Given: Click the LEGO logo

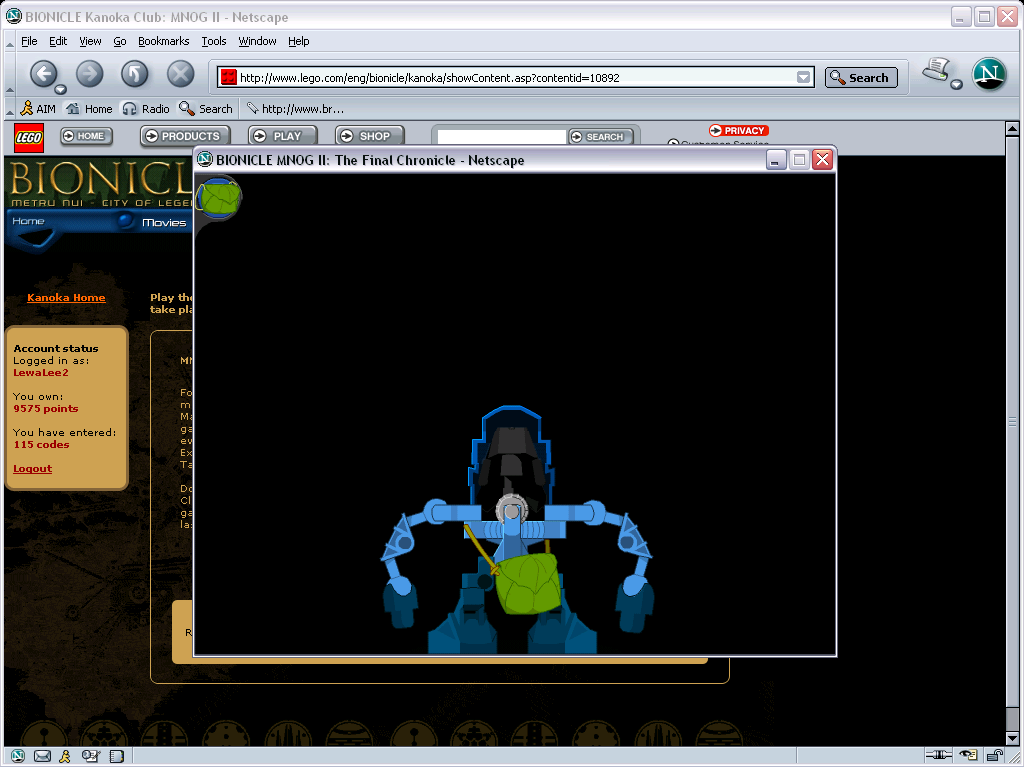Looking at the screenshot, I should tap(28, 137).
